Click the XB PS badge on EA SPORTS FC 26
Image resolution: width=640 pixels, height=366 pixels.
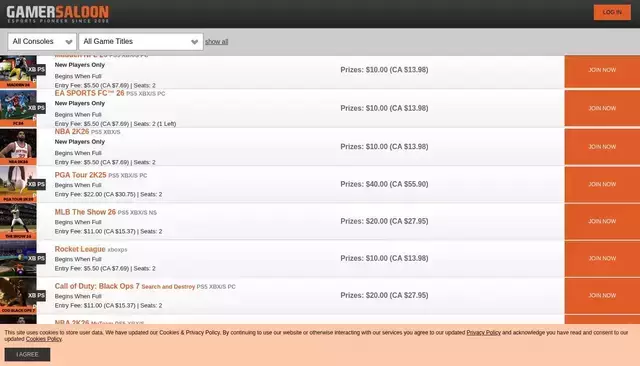point(37,108)
